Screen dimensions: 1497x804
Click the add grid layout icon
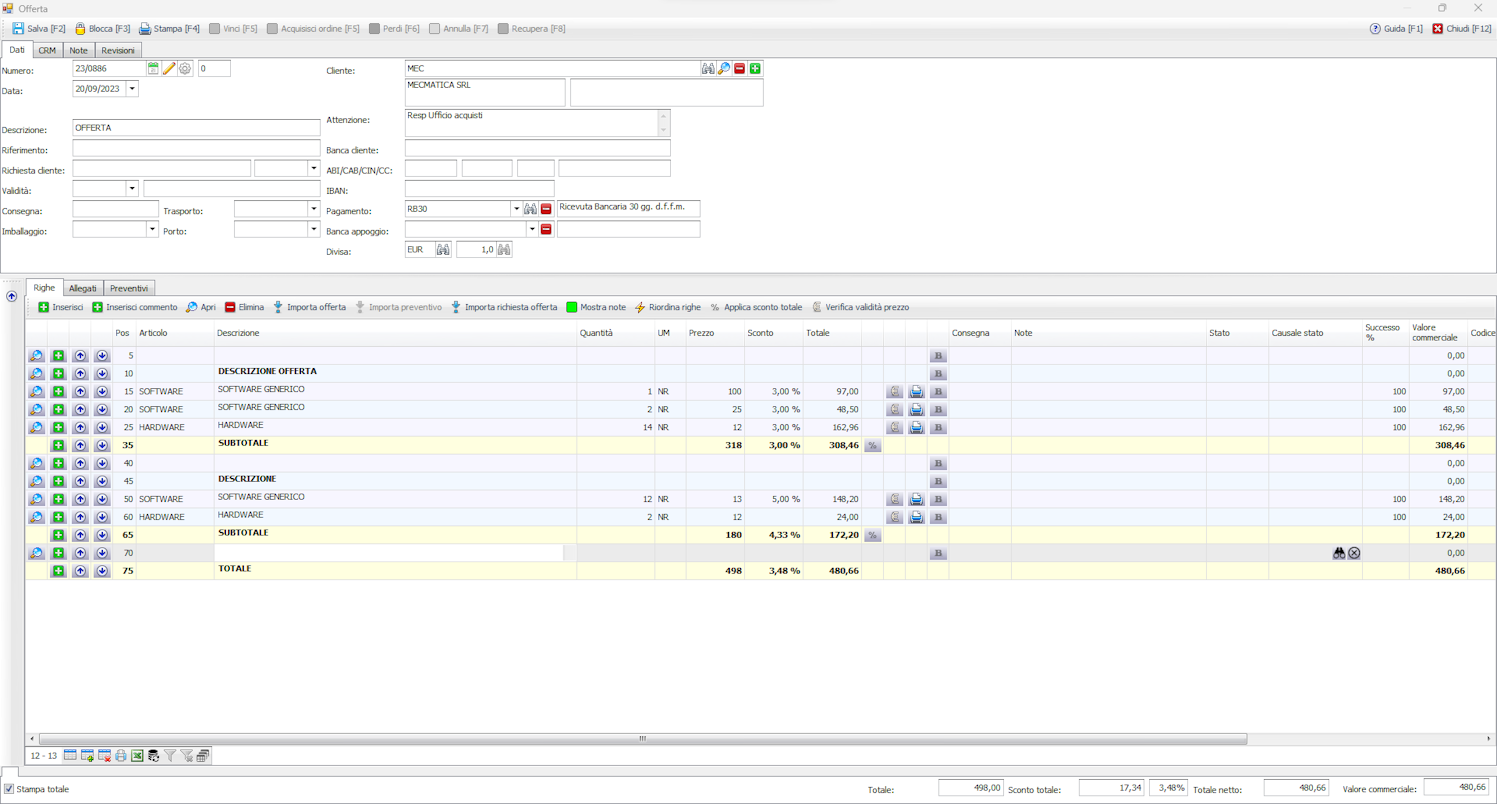click(87, 756)
